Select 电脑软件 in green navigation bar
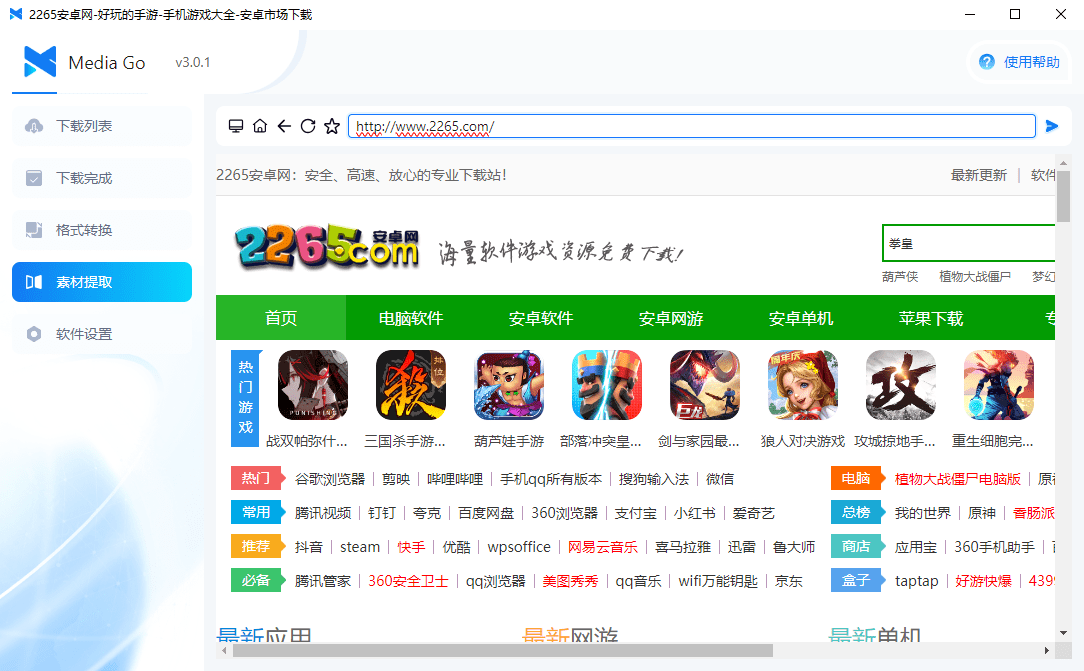 point(411,318)
